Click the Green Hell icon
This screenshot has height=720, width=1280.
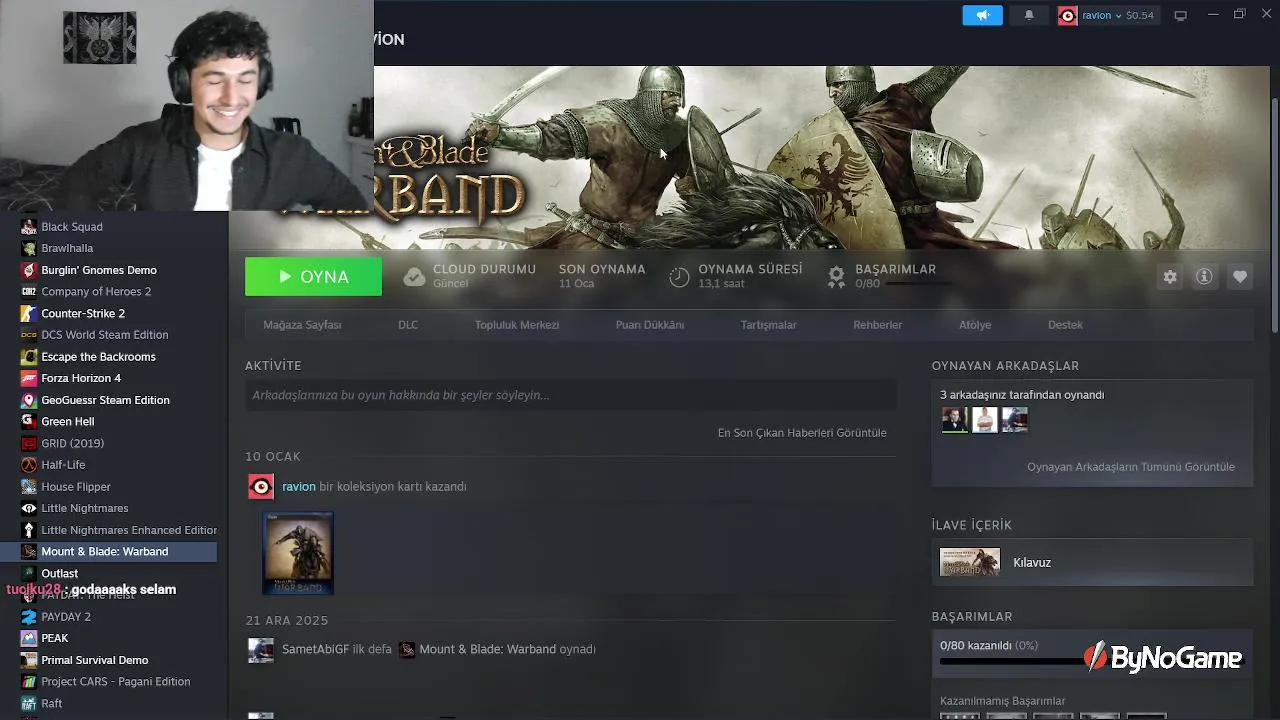coord(29,422)
